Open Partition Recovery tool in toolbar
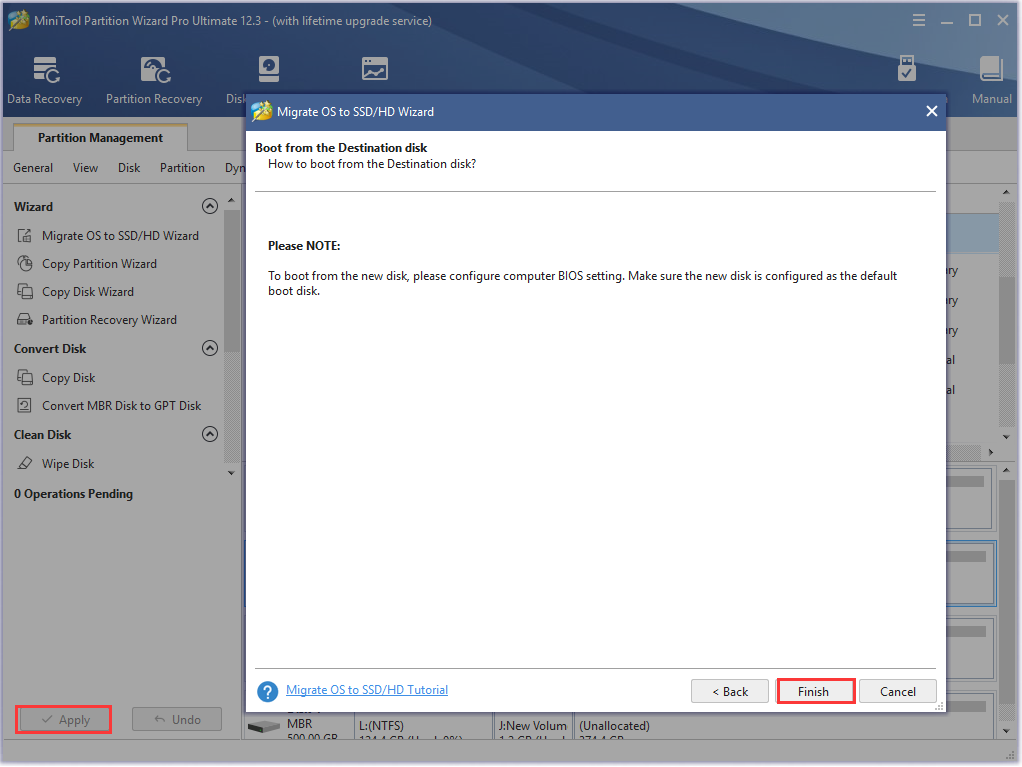Viewport: 1022px width, 767px height. 154,80
